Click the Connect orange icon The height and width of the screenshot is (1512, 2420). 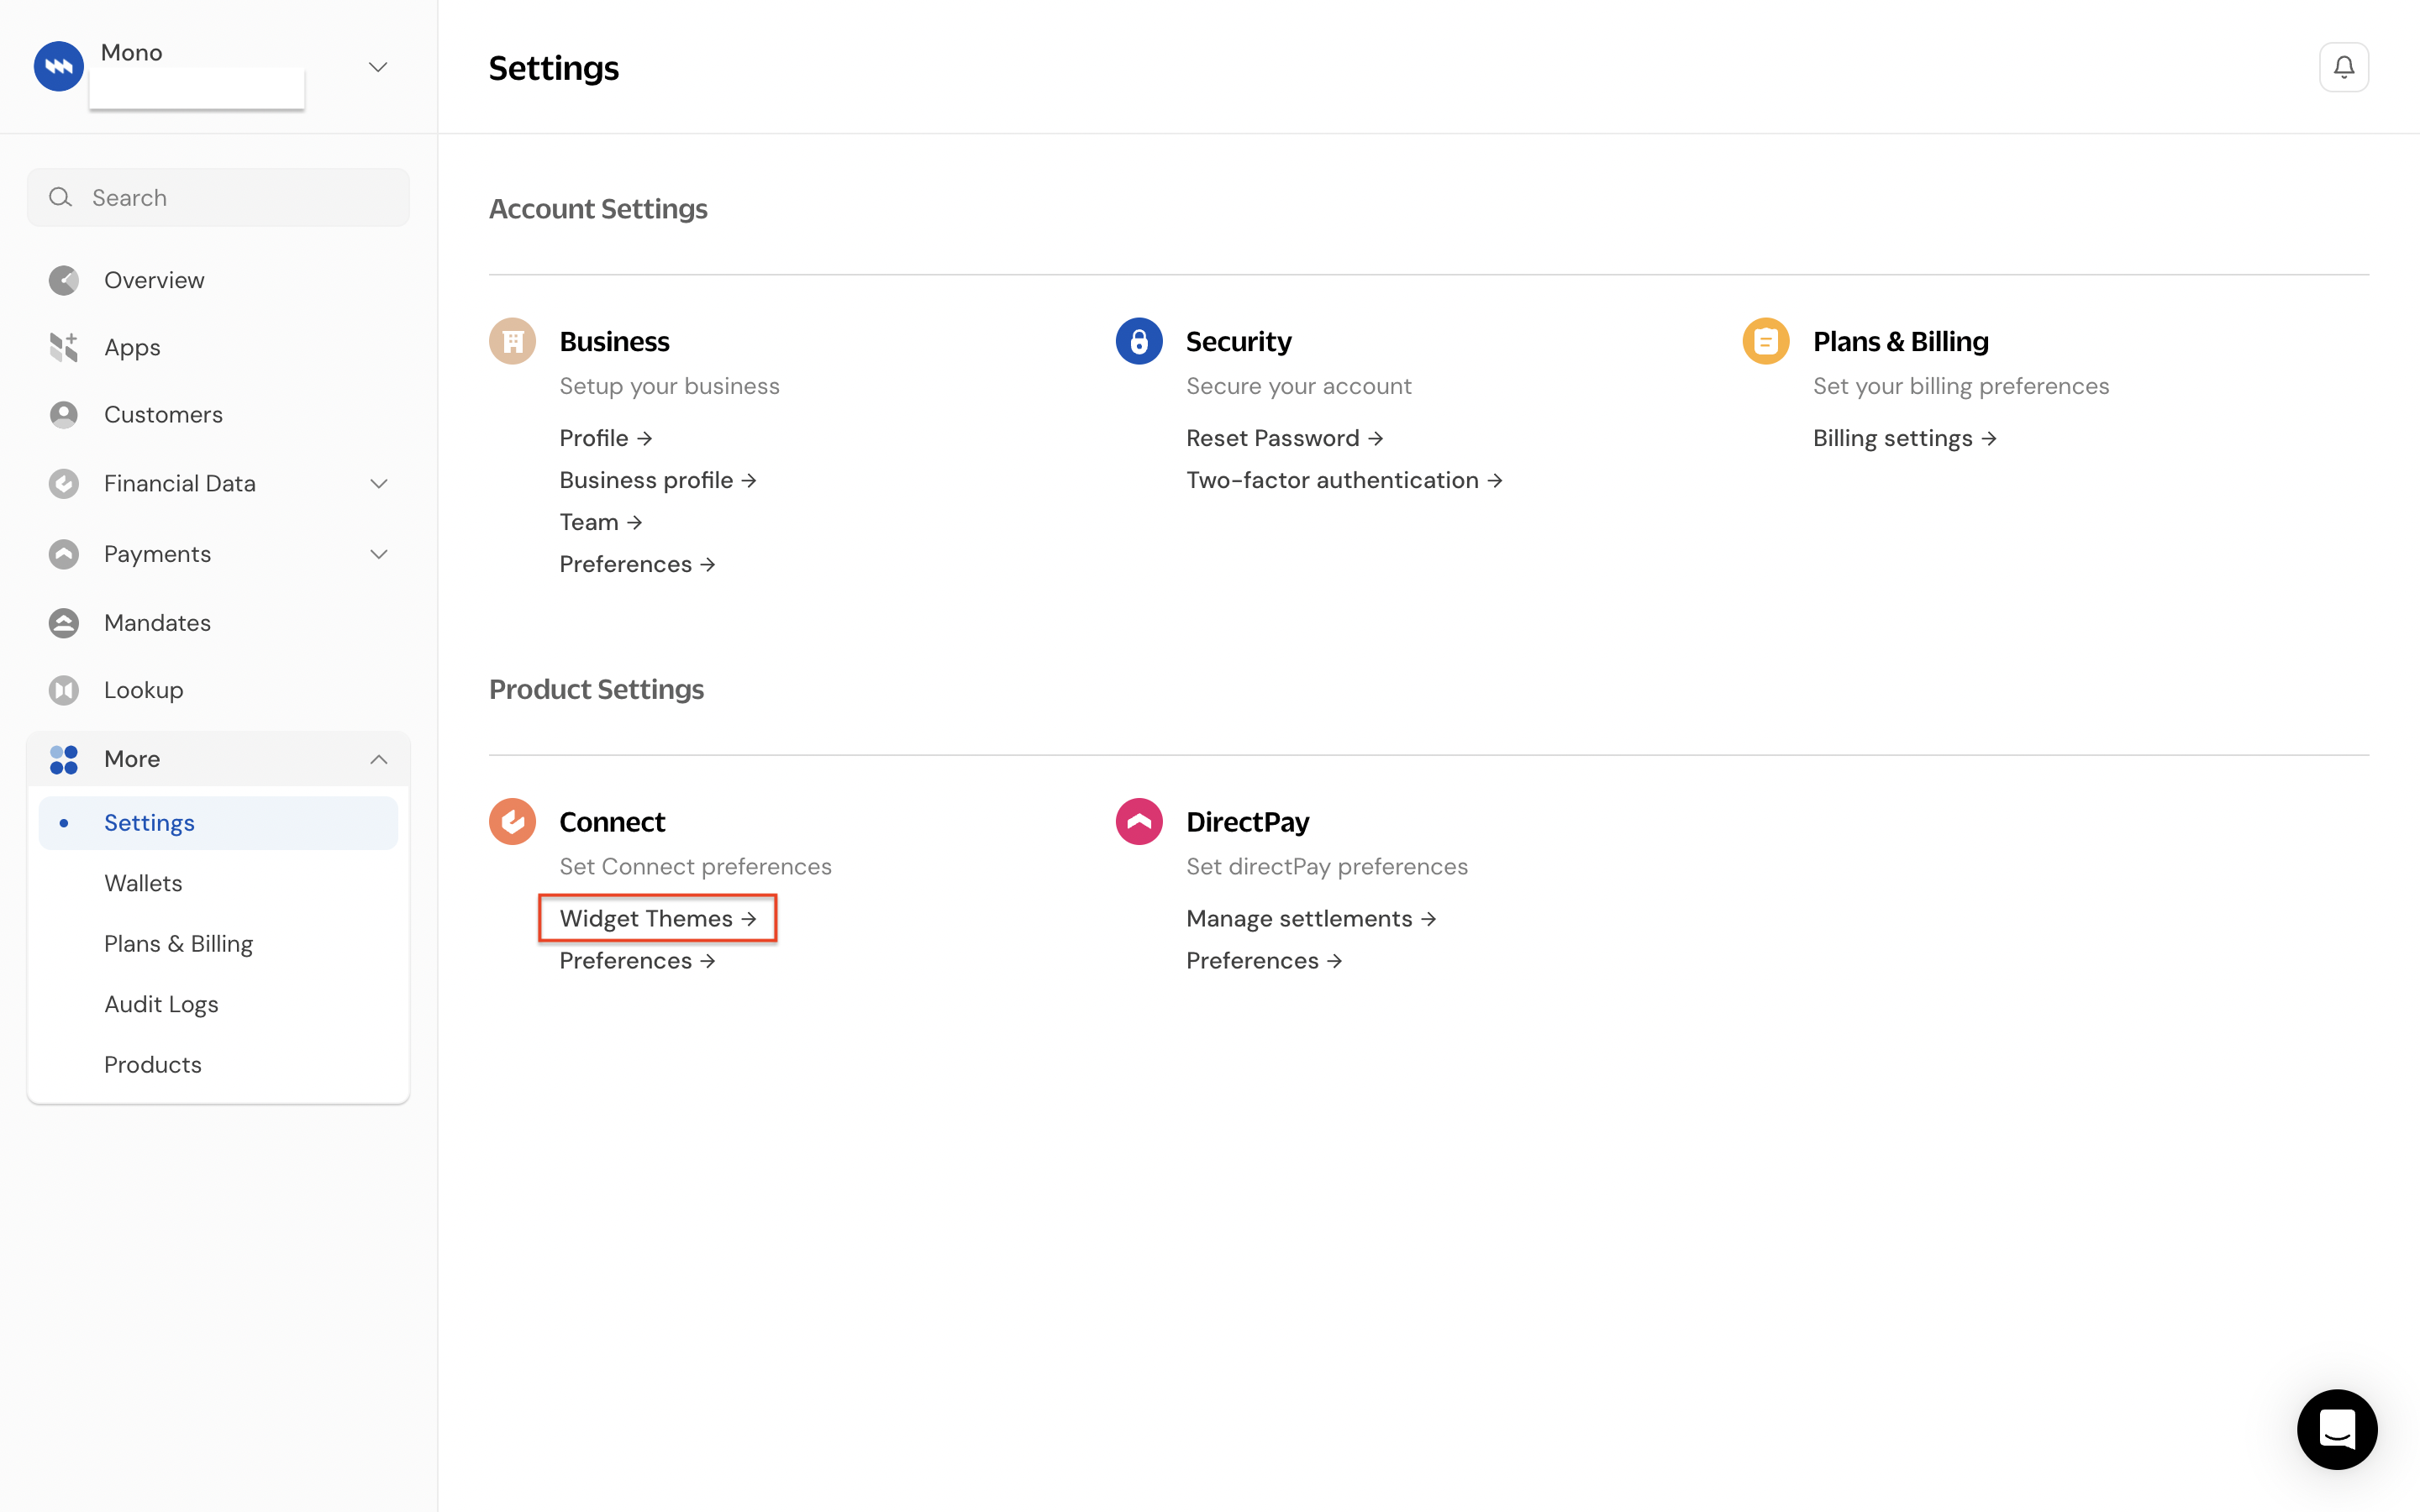click(x=512, y=821)
